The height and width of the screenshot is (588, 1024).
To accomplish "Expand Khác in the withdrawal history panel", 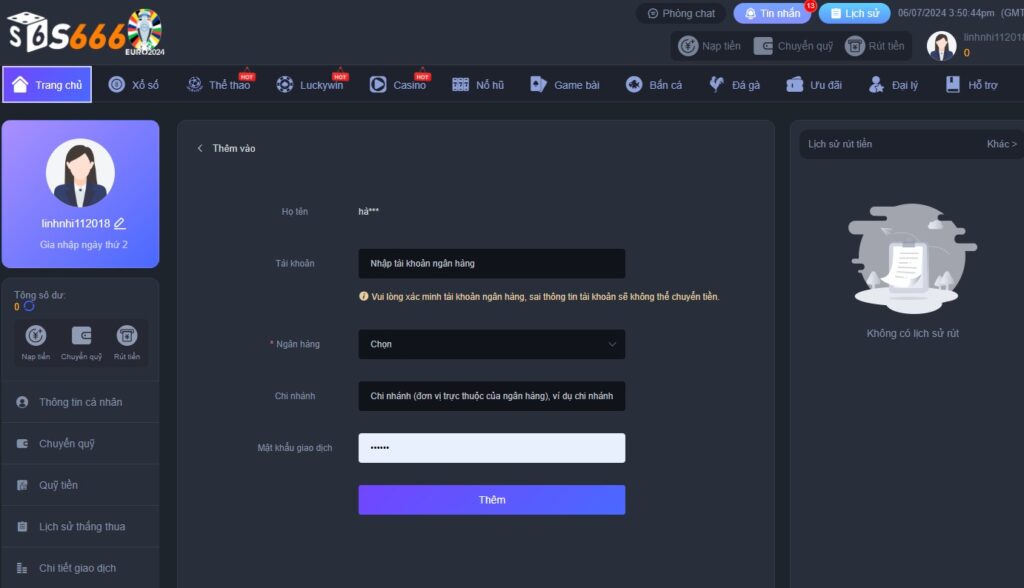I will pyautogui.click(x=1001, y=144).
